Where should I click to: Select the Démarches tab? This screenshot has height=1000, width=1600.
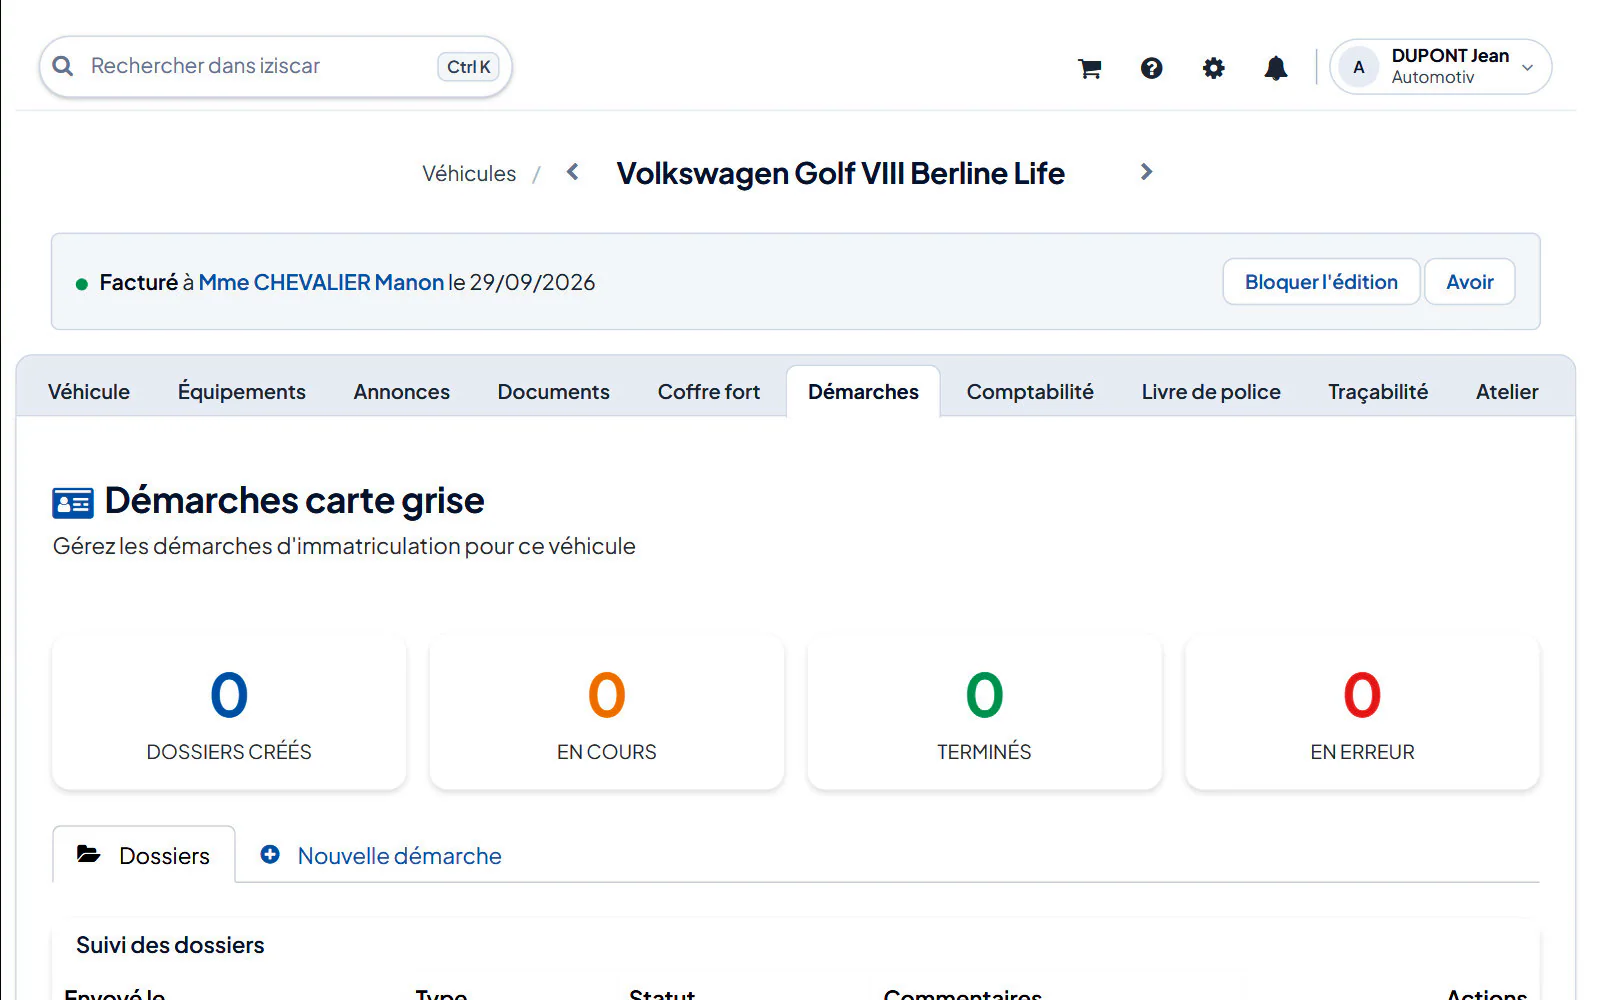tap(863, 392)
